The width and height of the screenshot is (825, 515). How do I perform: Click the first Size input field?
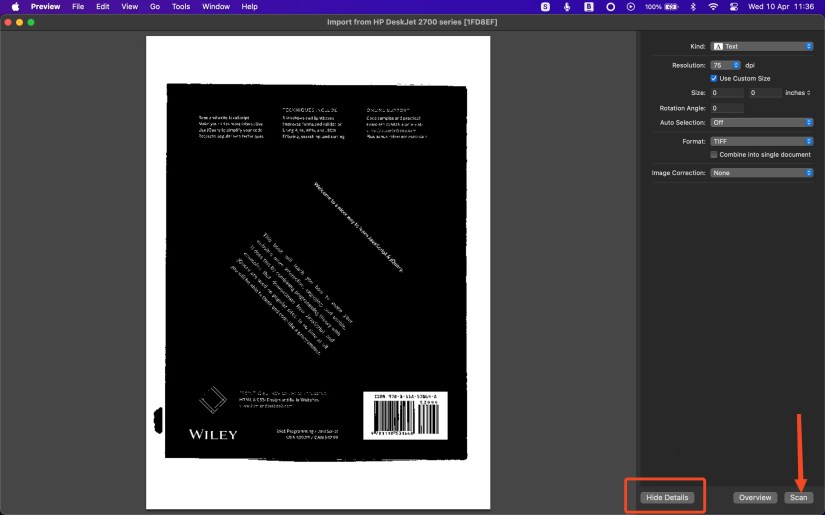pyautogui.click(x=727, y=93)
